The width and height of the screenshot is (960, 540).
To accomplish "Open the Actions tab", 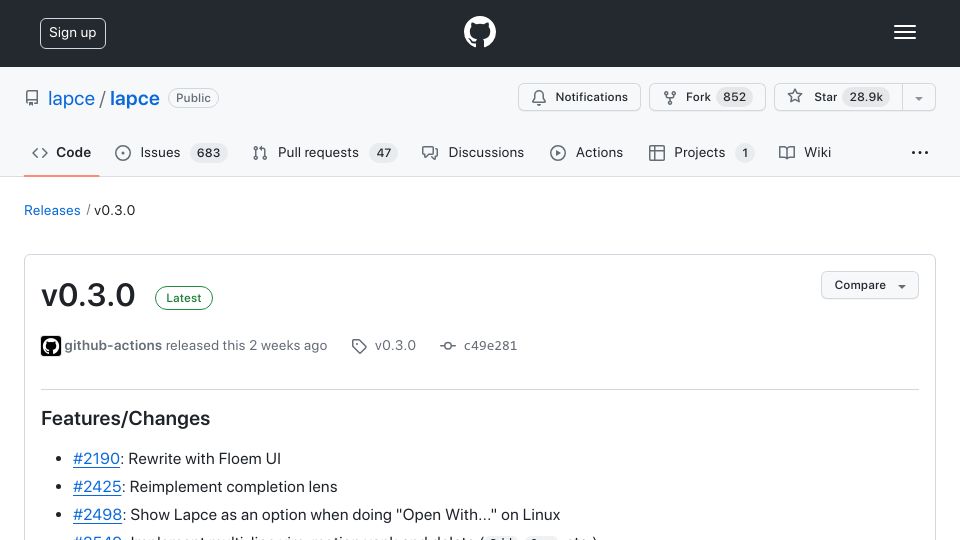I will click(587, 152).
